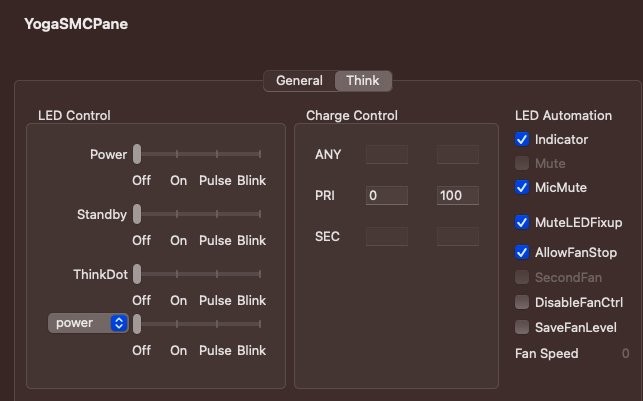Click the PRI start threshold field showing 0

(x=387, y=196)
